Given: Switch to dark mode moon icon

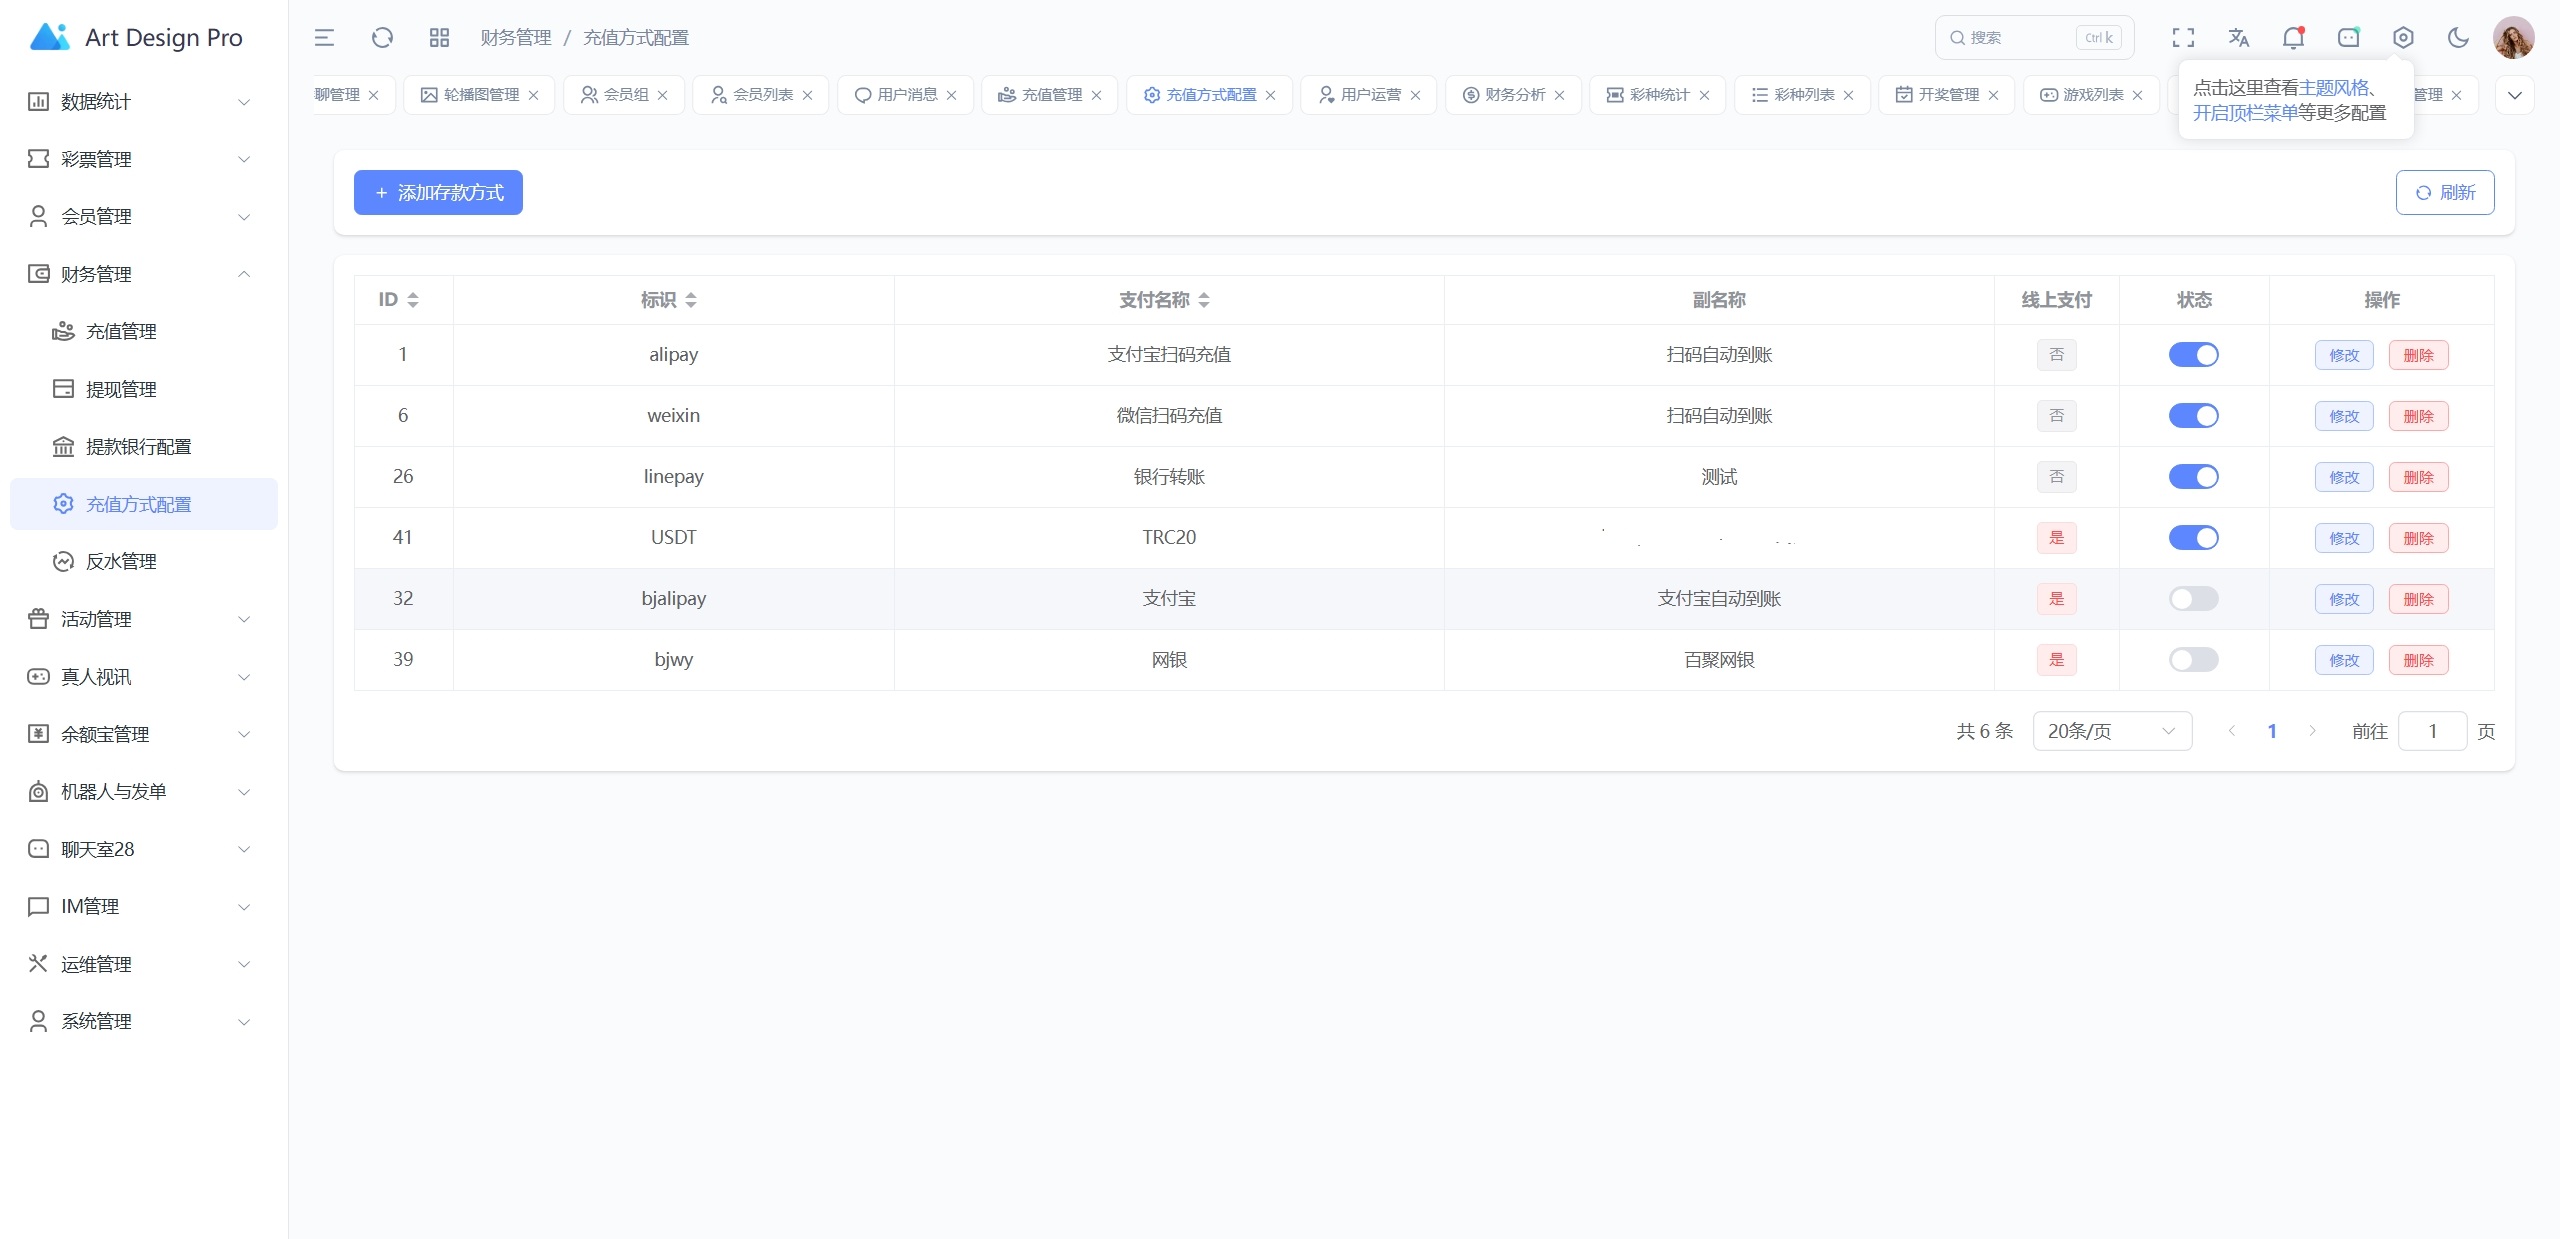Looking at the screenshot, I should coord(2458,38).
